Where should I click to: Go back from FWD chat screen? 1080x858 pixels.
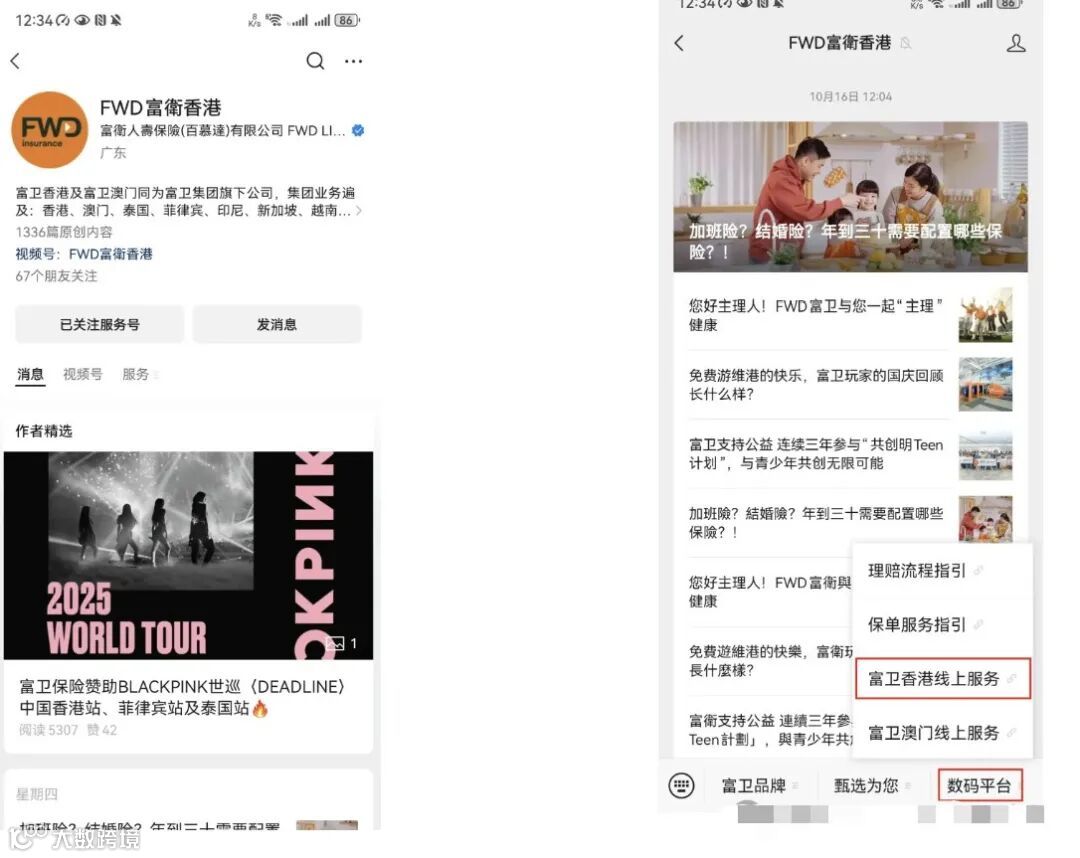[x=679, y=43]
